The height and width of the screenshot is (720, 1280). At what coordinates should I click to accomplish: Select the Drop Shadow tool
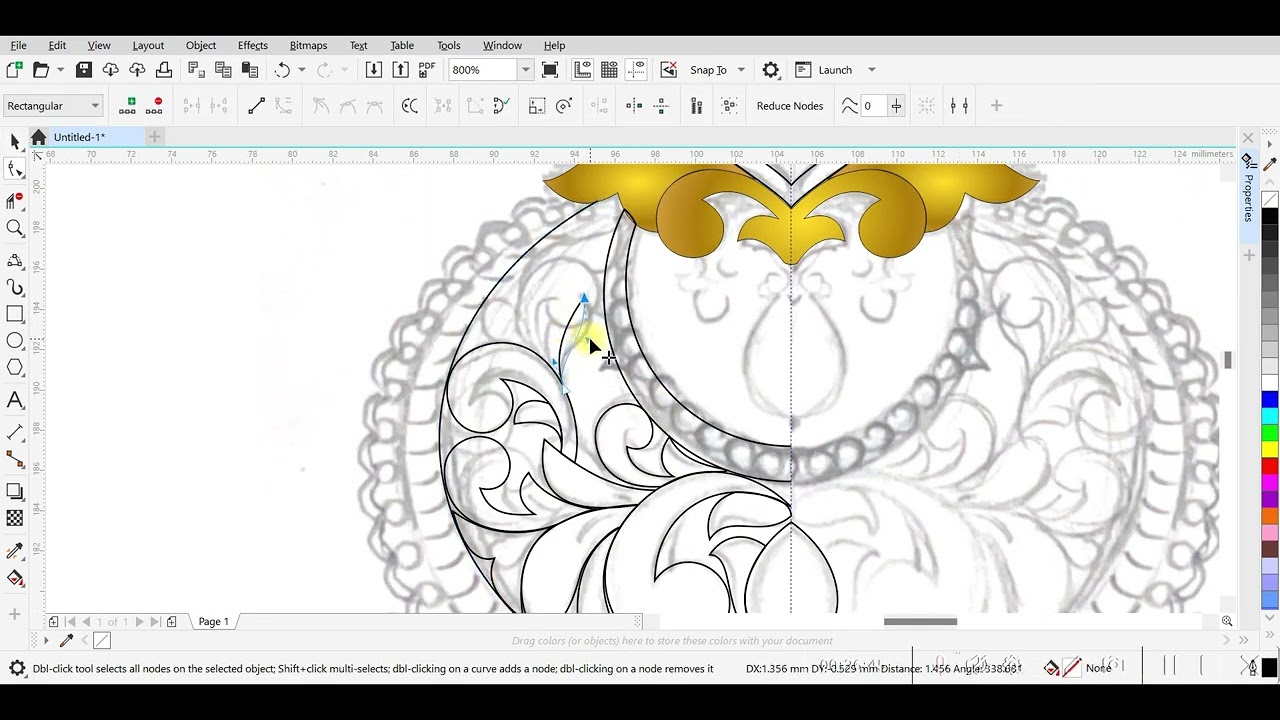click(x=15, y=491)
